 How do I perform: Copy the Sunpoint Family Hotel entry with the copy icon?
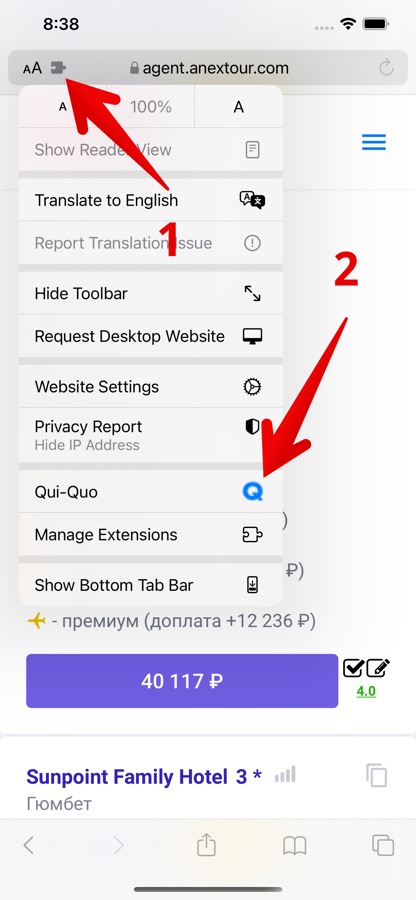pyautogui.click(x=377, y=775)
